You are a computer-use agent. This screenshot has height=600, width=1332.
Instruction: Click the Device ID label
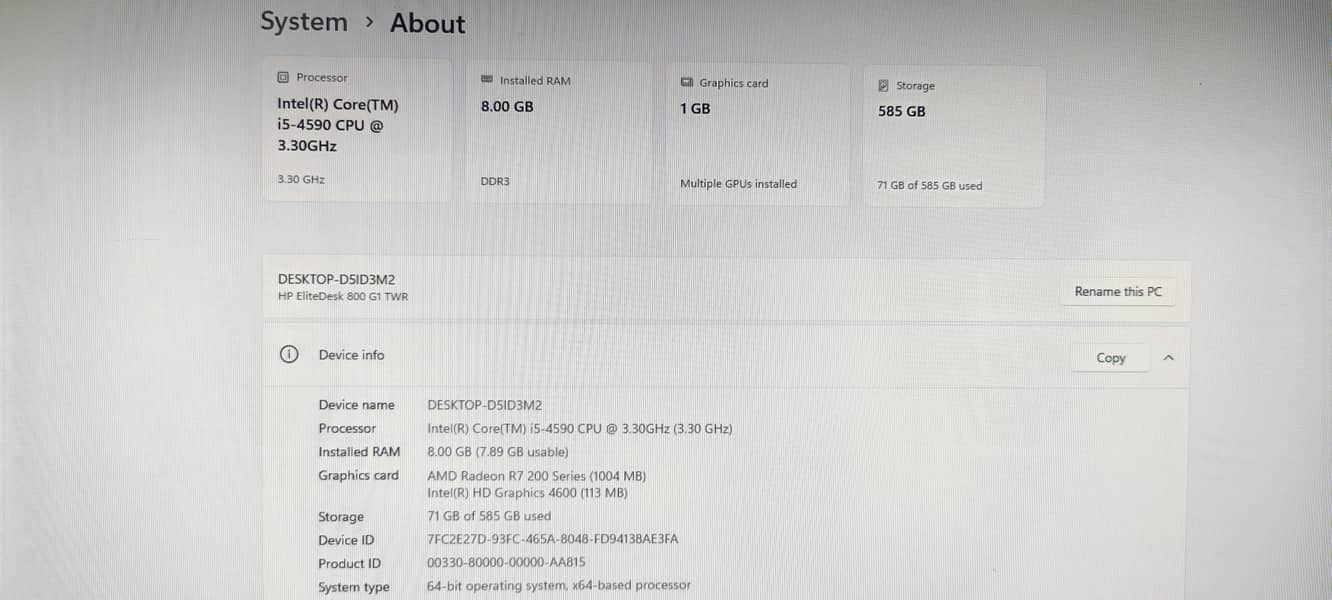pos(346,540)
